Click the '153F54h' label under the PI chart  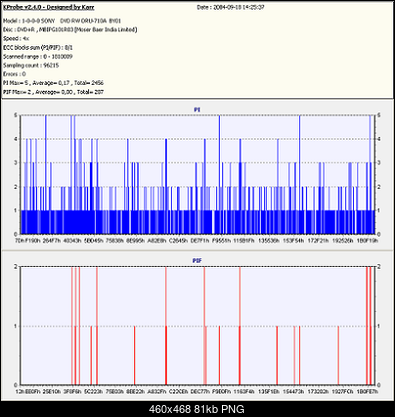pyautogui.click(x=293, y=240)
